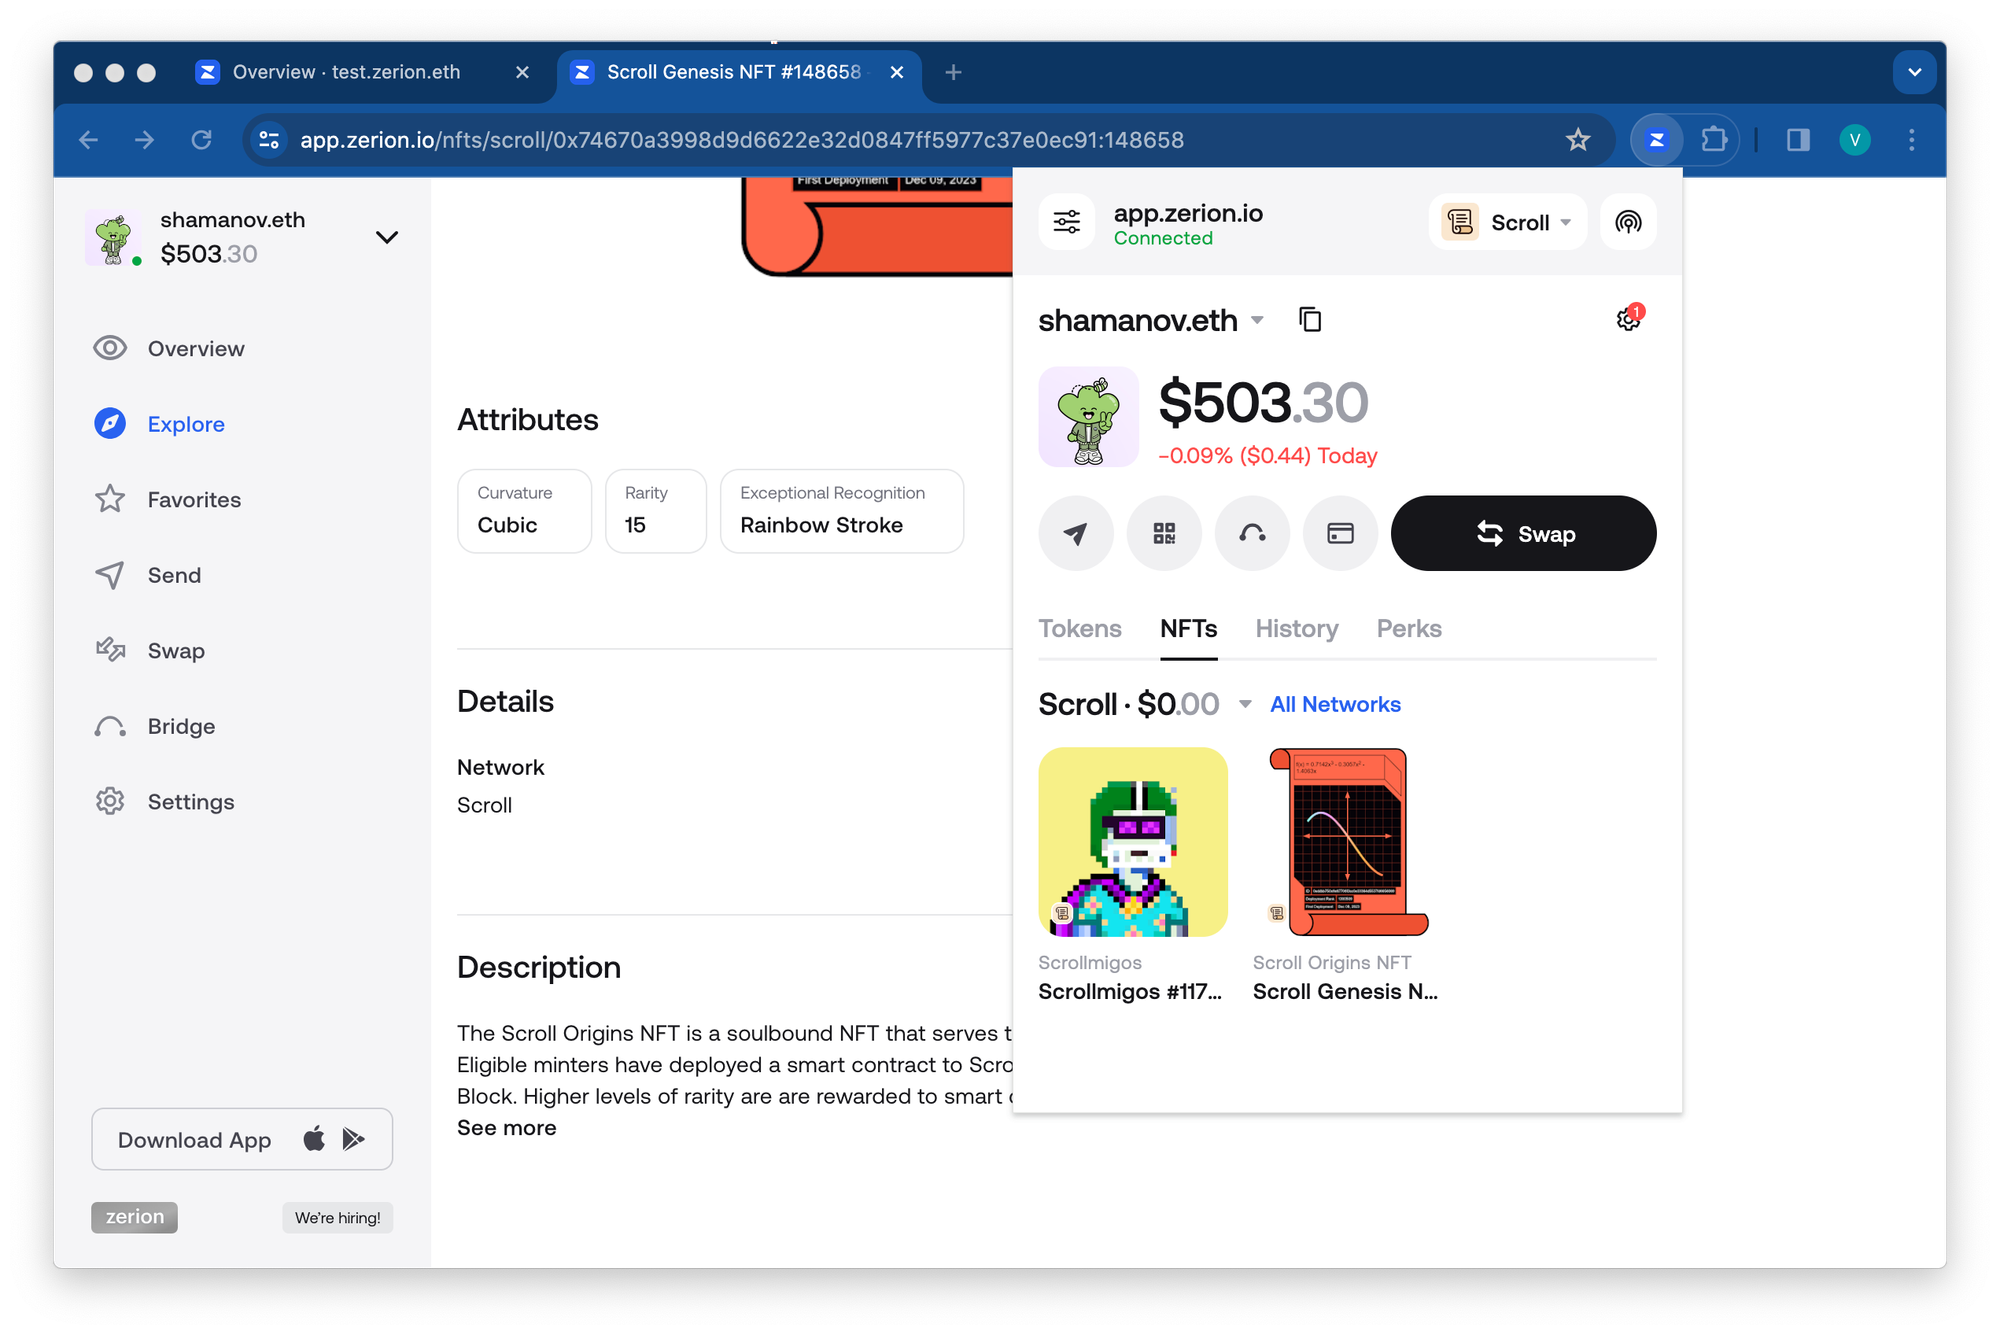Switch to the History tab
This screenshot has height=1334, width=2000.
tap(1297, 629)
